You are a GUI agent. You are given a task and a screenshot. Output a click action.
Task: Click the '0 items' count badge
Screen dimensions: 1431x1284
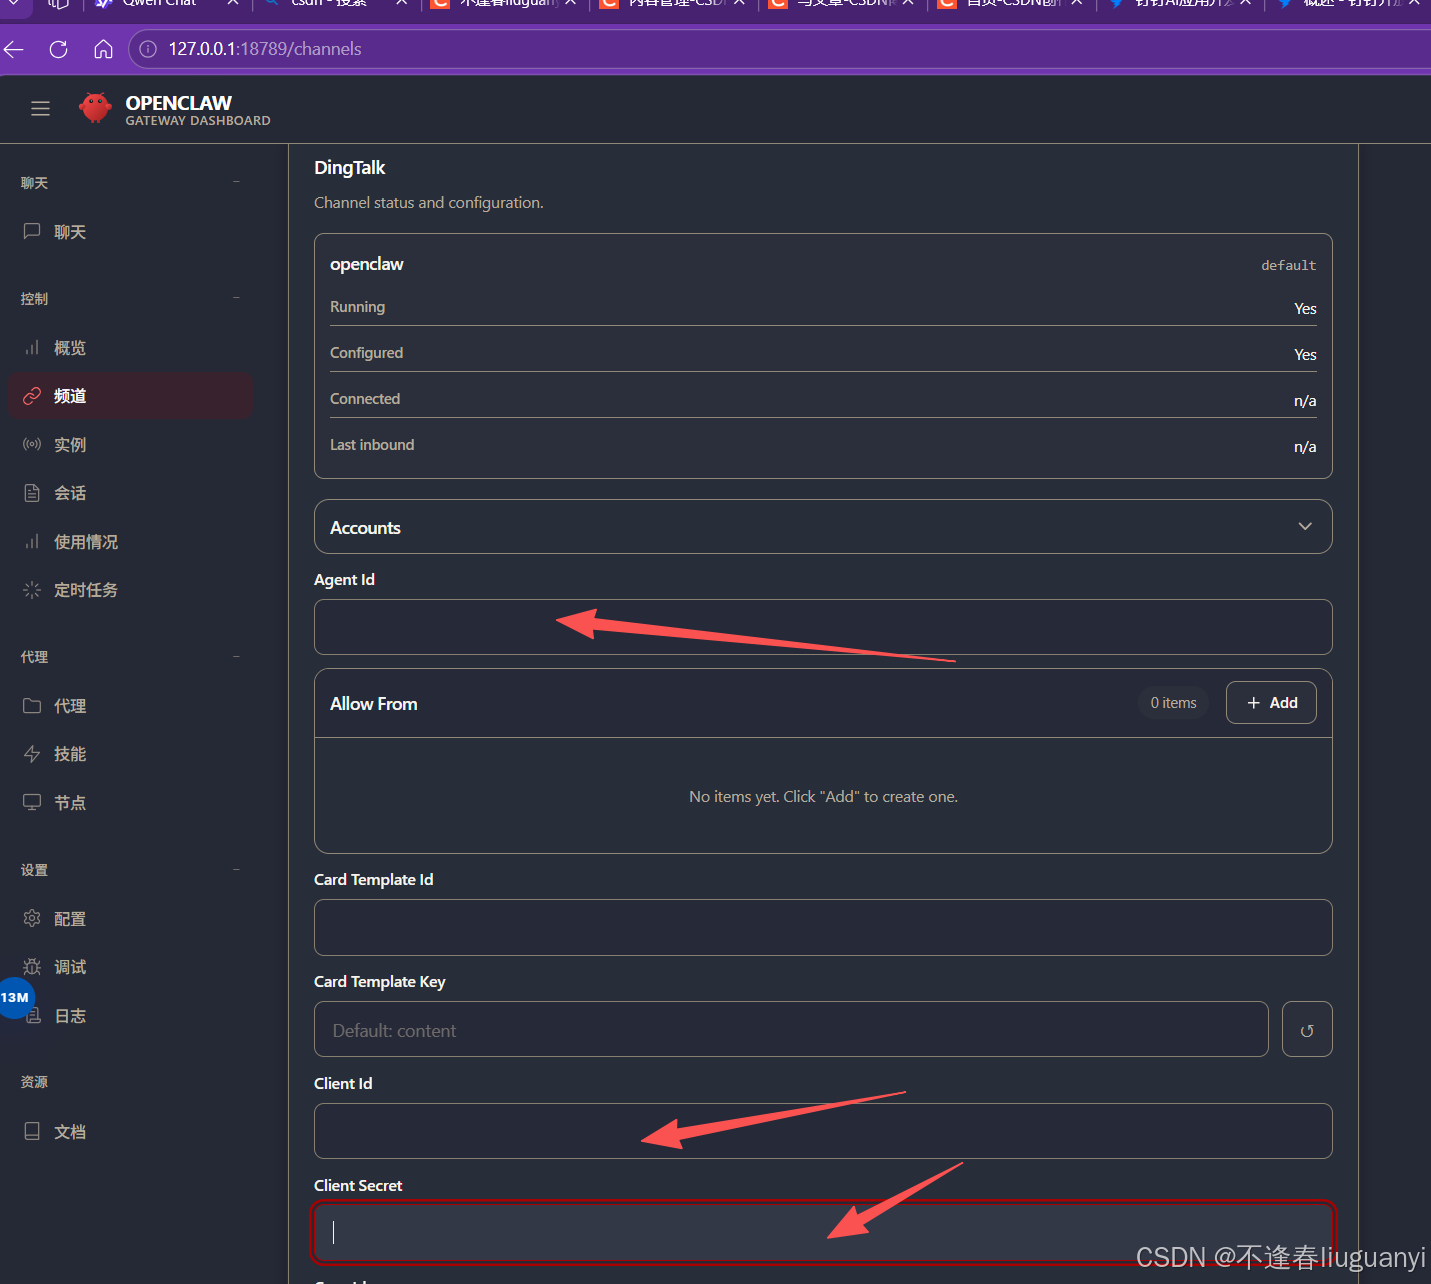[x=1173, y=703]
